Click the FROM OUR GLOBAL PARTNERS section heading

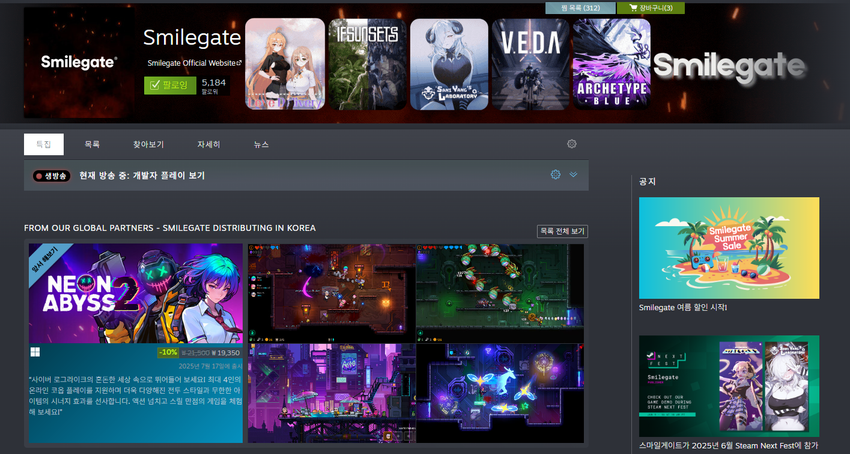pos(170,228)
